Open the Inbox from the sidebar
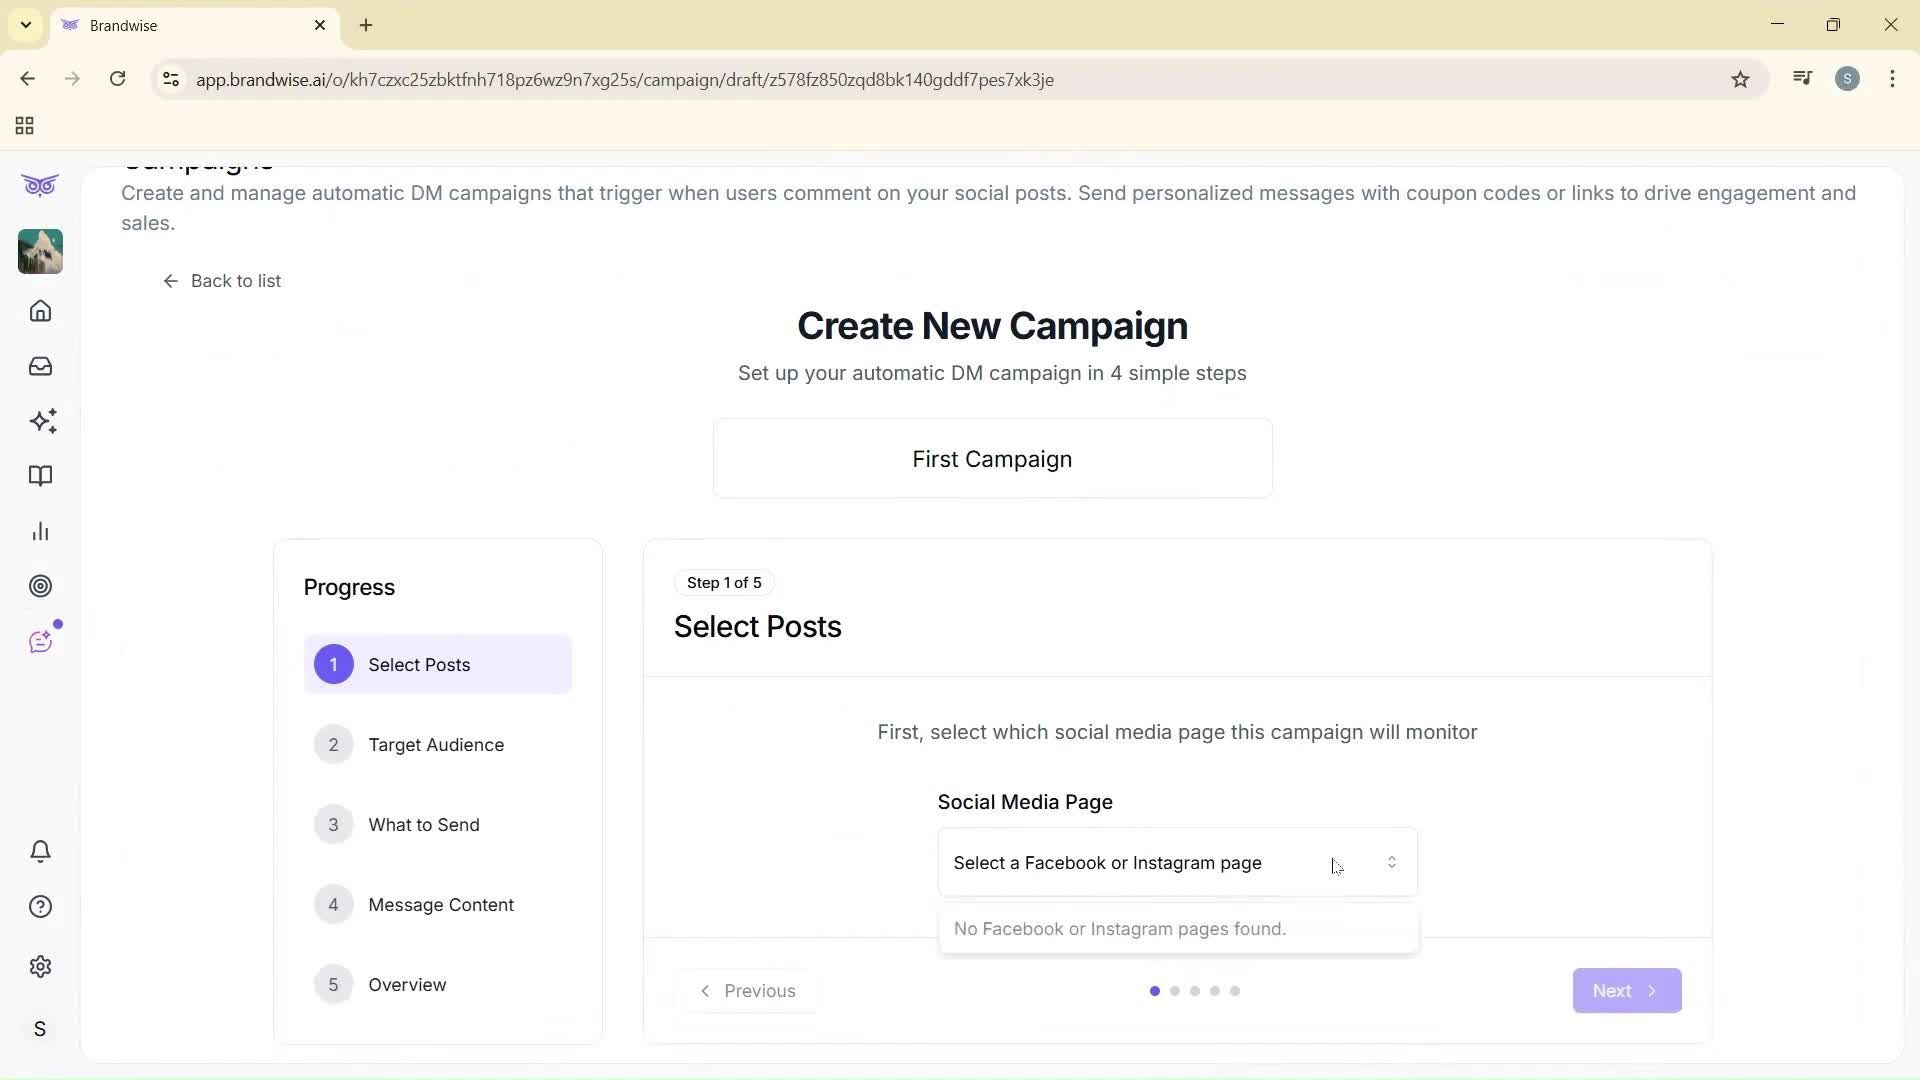Image resolution: width=1920 pixels, height=1080 pixels. [40, 366]
